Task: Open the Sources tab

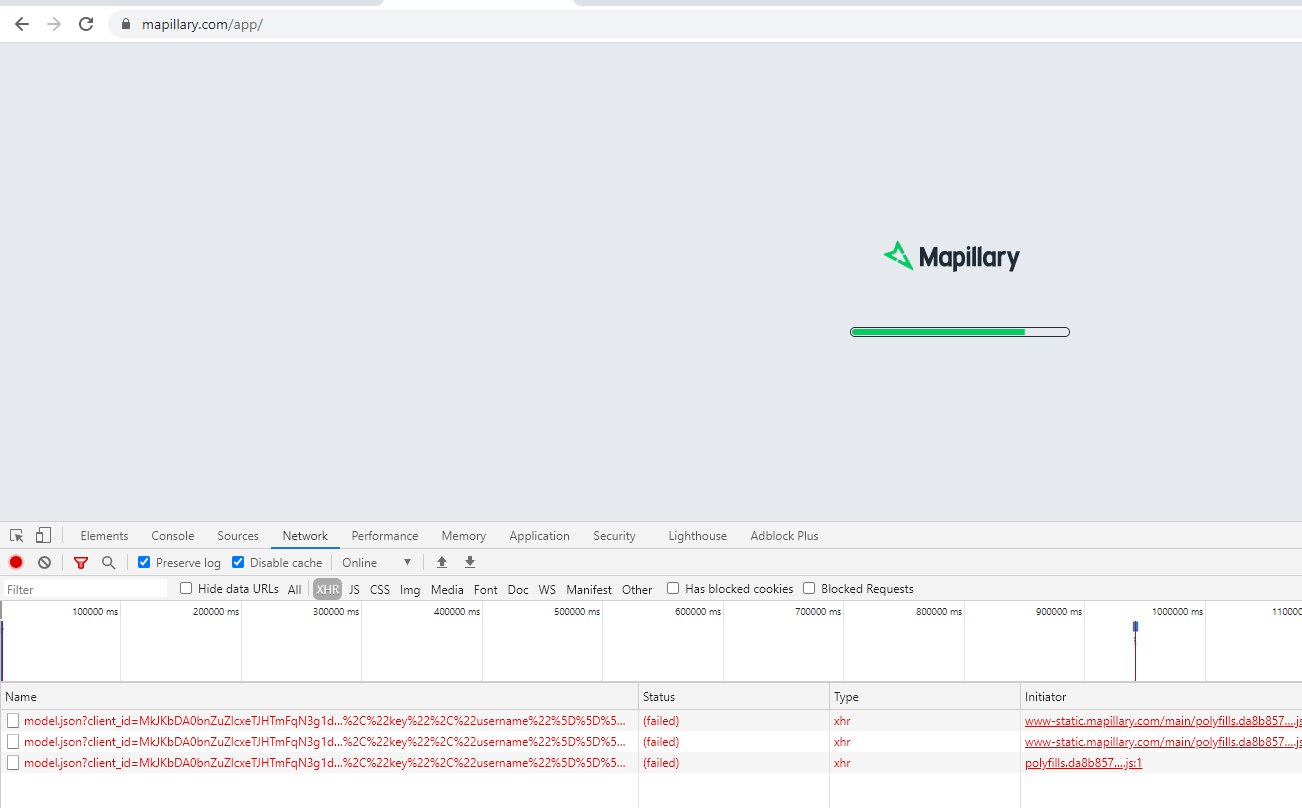Action: click(x=238, y=536)
